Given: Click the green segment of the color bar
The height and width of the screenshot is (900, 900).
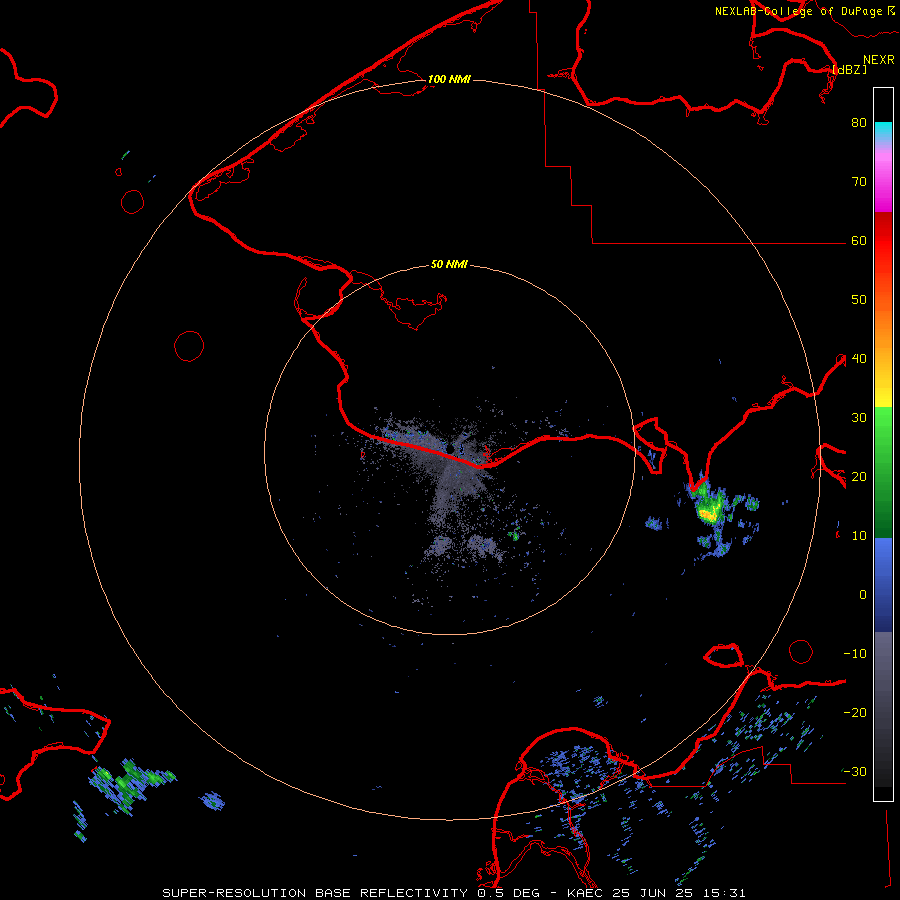Looking at the screenshot, I should (x=883, y=472).
